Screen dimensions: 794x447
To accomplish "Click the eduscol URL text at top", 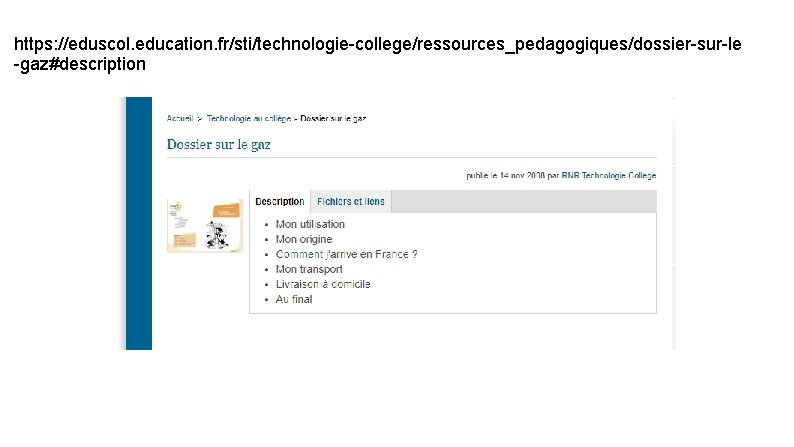I will click(377, 45).
